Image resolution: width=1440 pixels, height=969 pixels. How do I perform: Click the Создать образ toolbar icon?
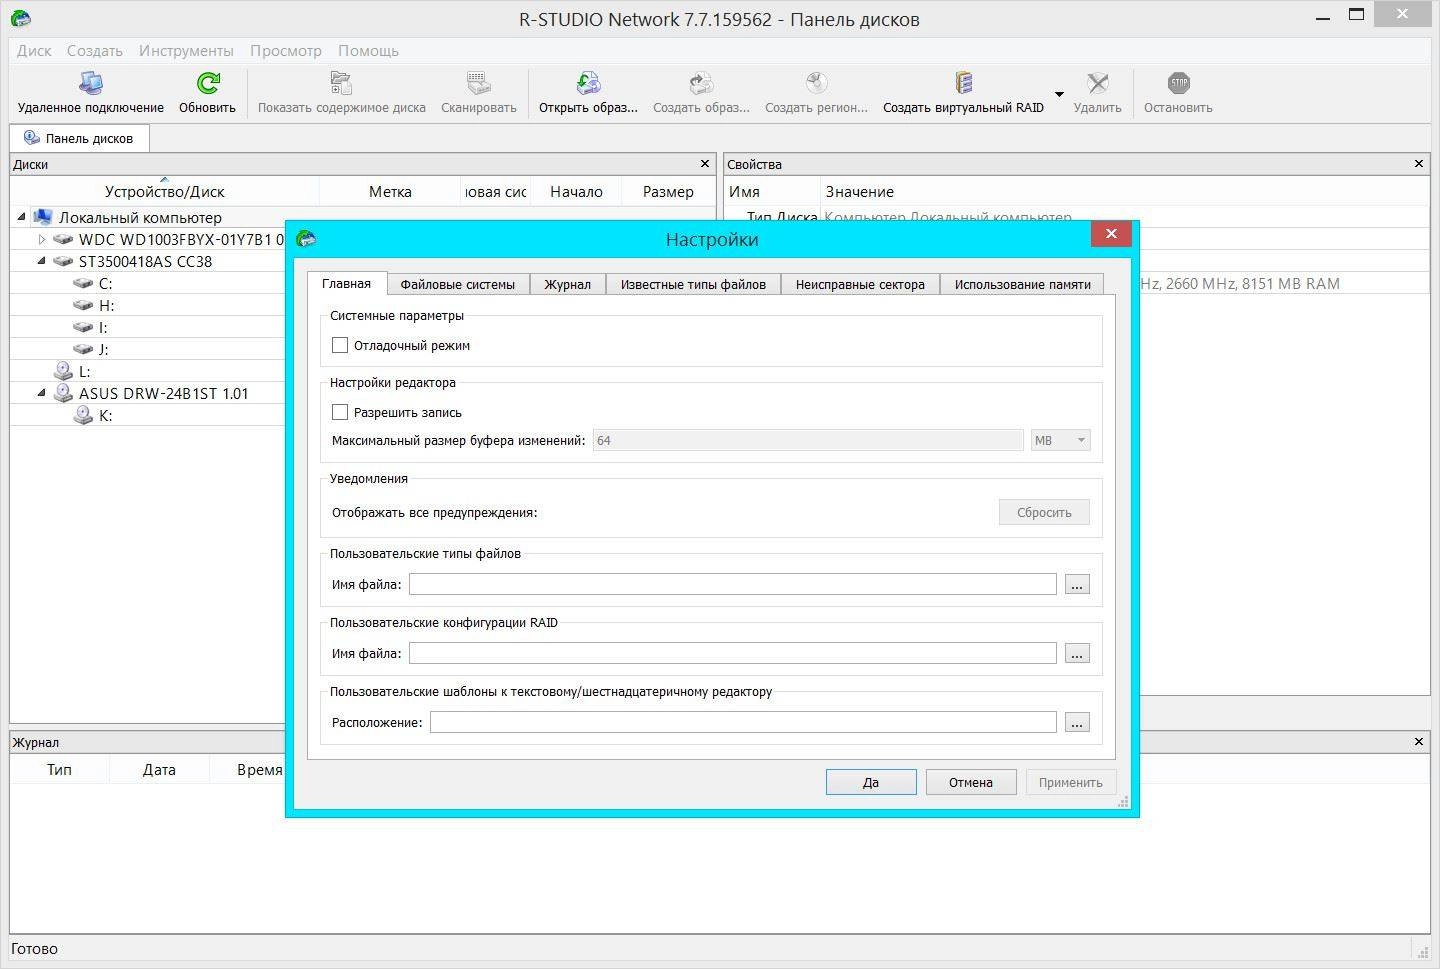point(701,83)
